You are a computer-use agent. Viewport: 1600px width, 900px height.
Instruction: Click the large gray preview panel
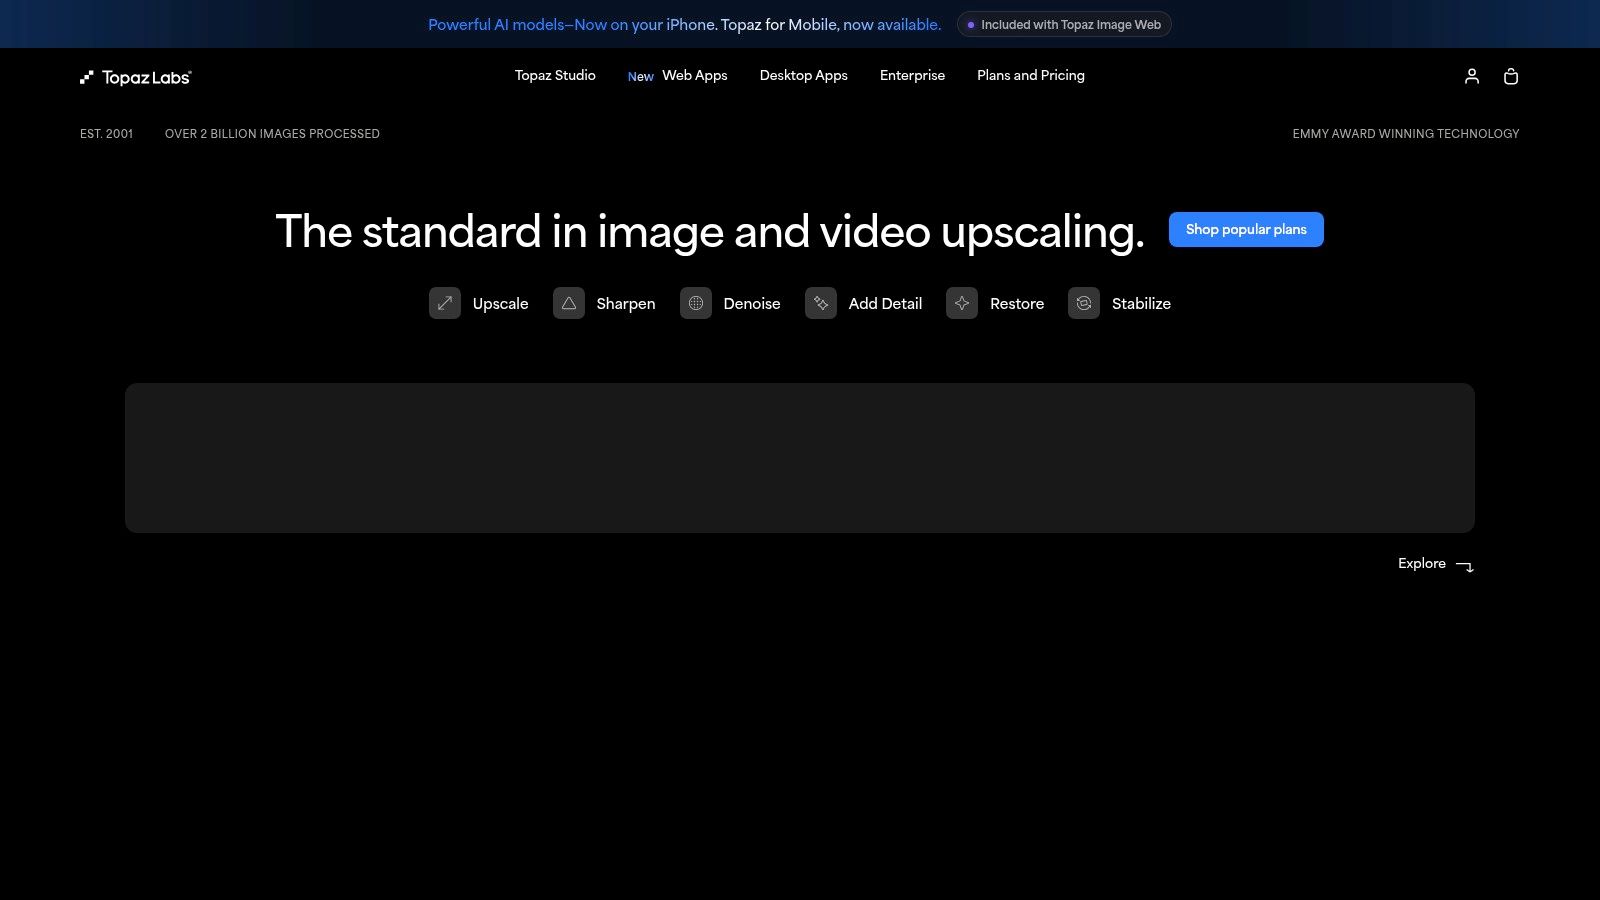pos(800,458)
